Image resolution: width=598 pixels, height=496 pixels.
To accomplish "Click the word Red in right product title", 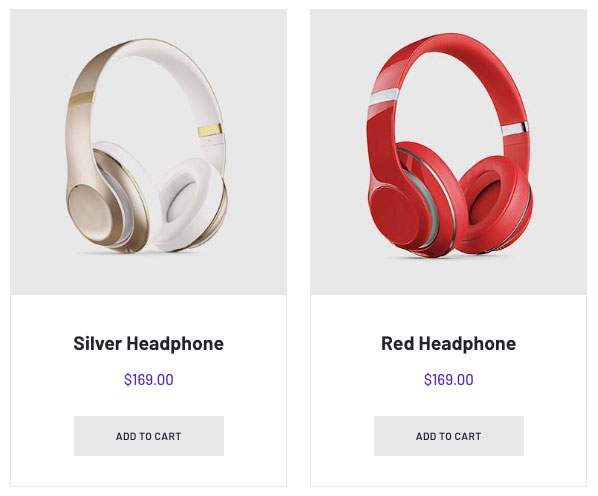I will point(397,343).
